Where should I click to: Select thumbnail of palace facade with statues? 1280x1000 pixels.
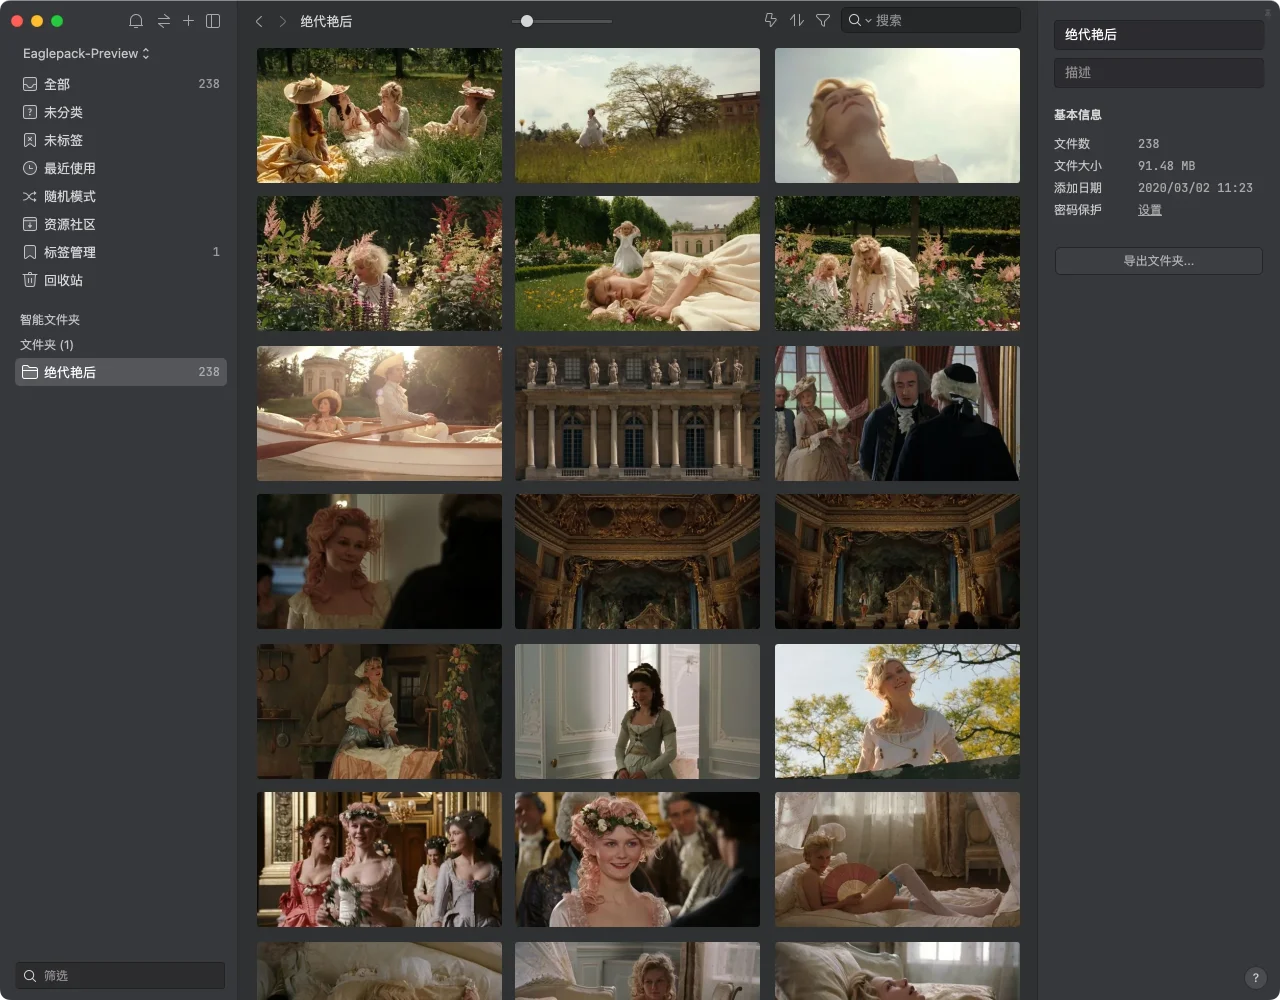pyautogui.click(x=637, y=414)
